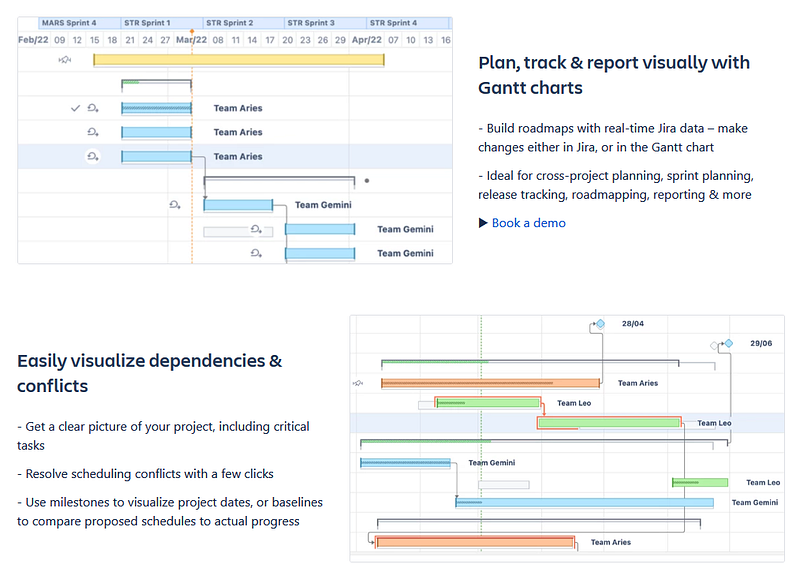Click the first Team Gemini label in top chart

(323, 205)
